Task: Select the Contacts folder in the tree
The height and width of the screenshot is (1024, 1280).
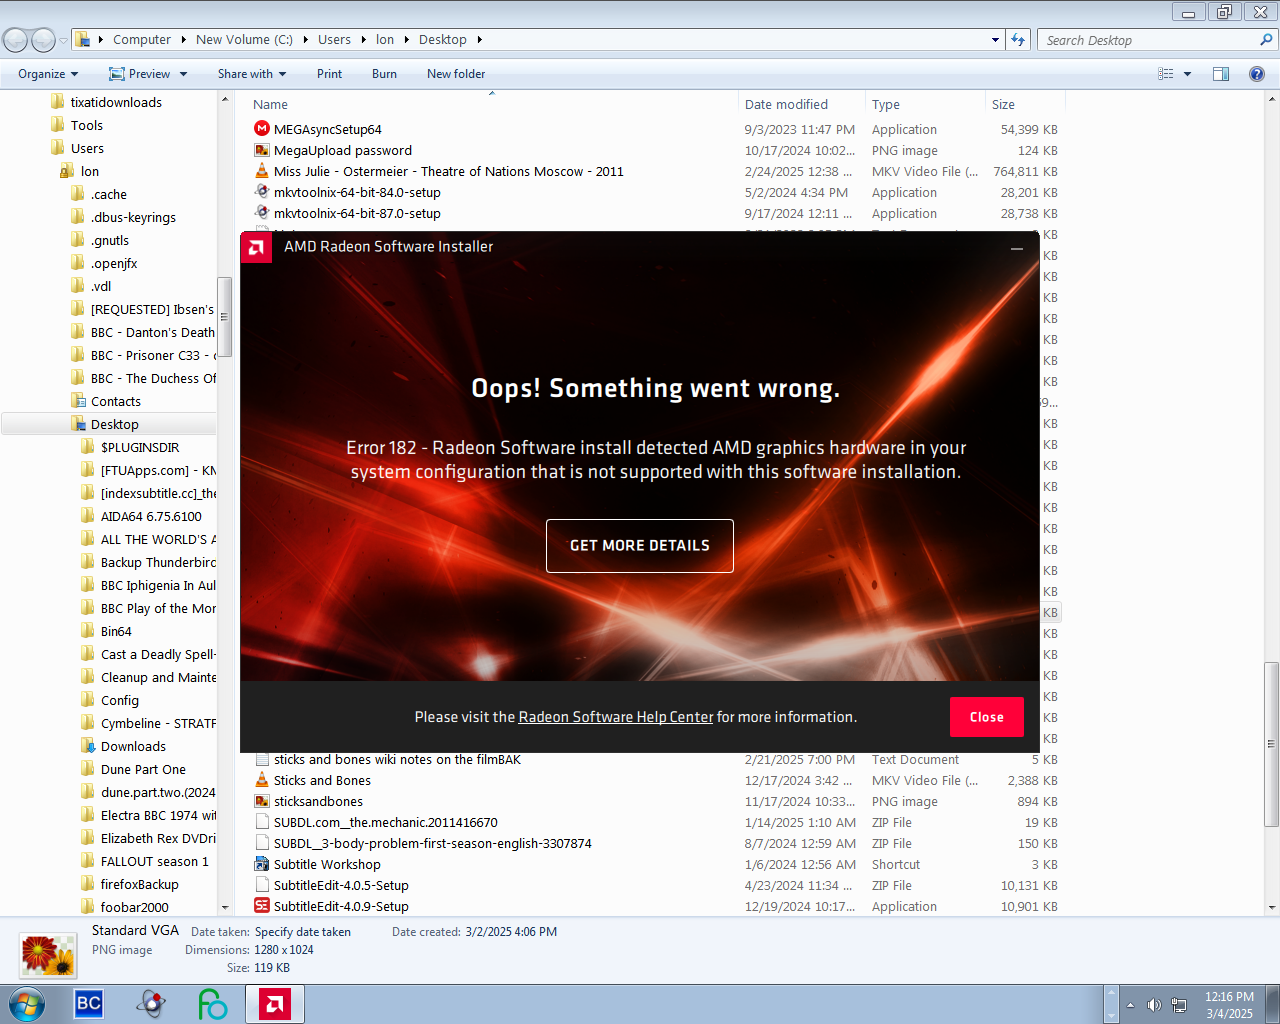Action: click(116, 401)
